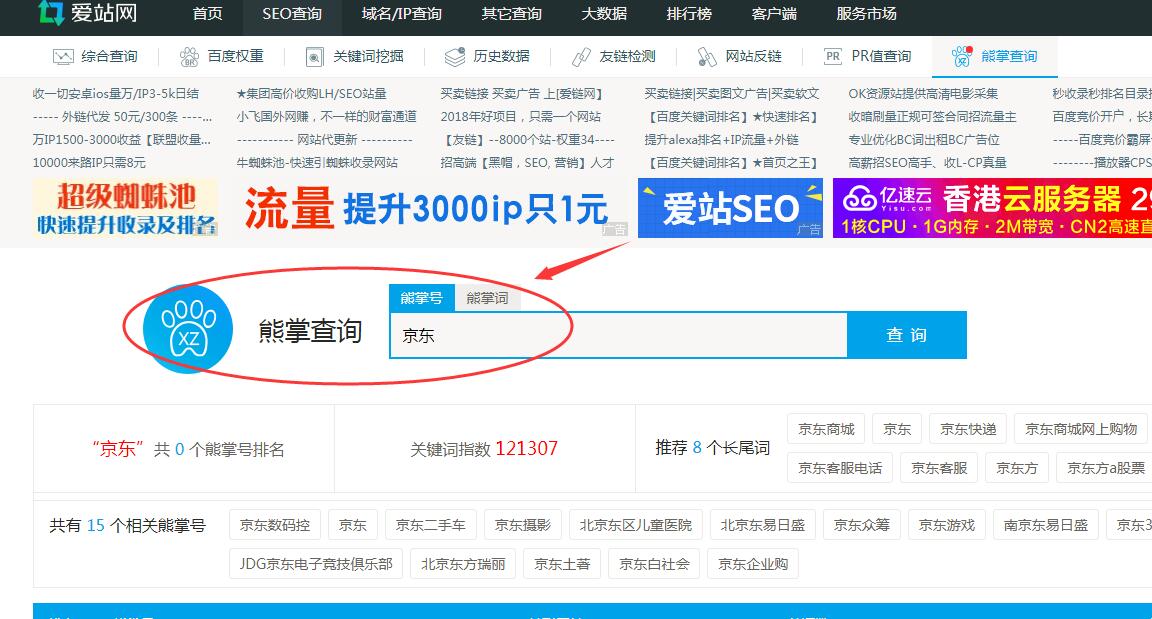This screenshot has width=1152, height=619.
Task: Open the 京东企业购 related account
Action: (753, 564)
